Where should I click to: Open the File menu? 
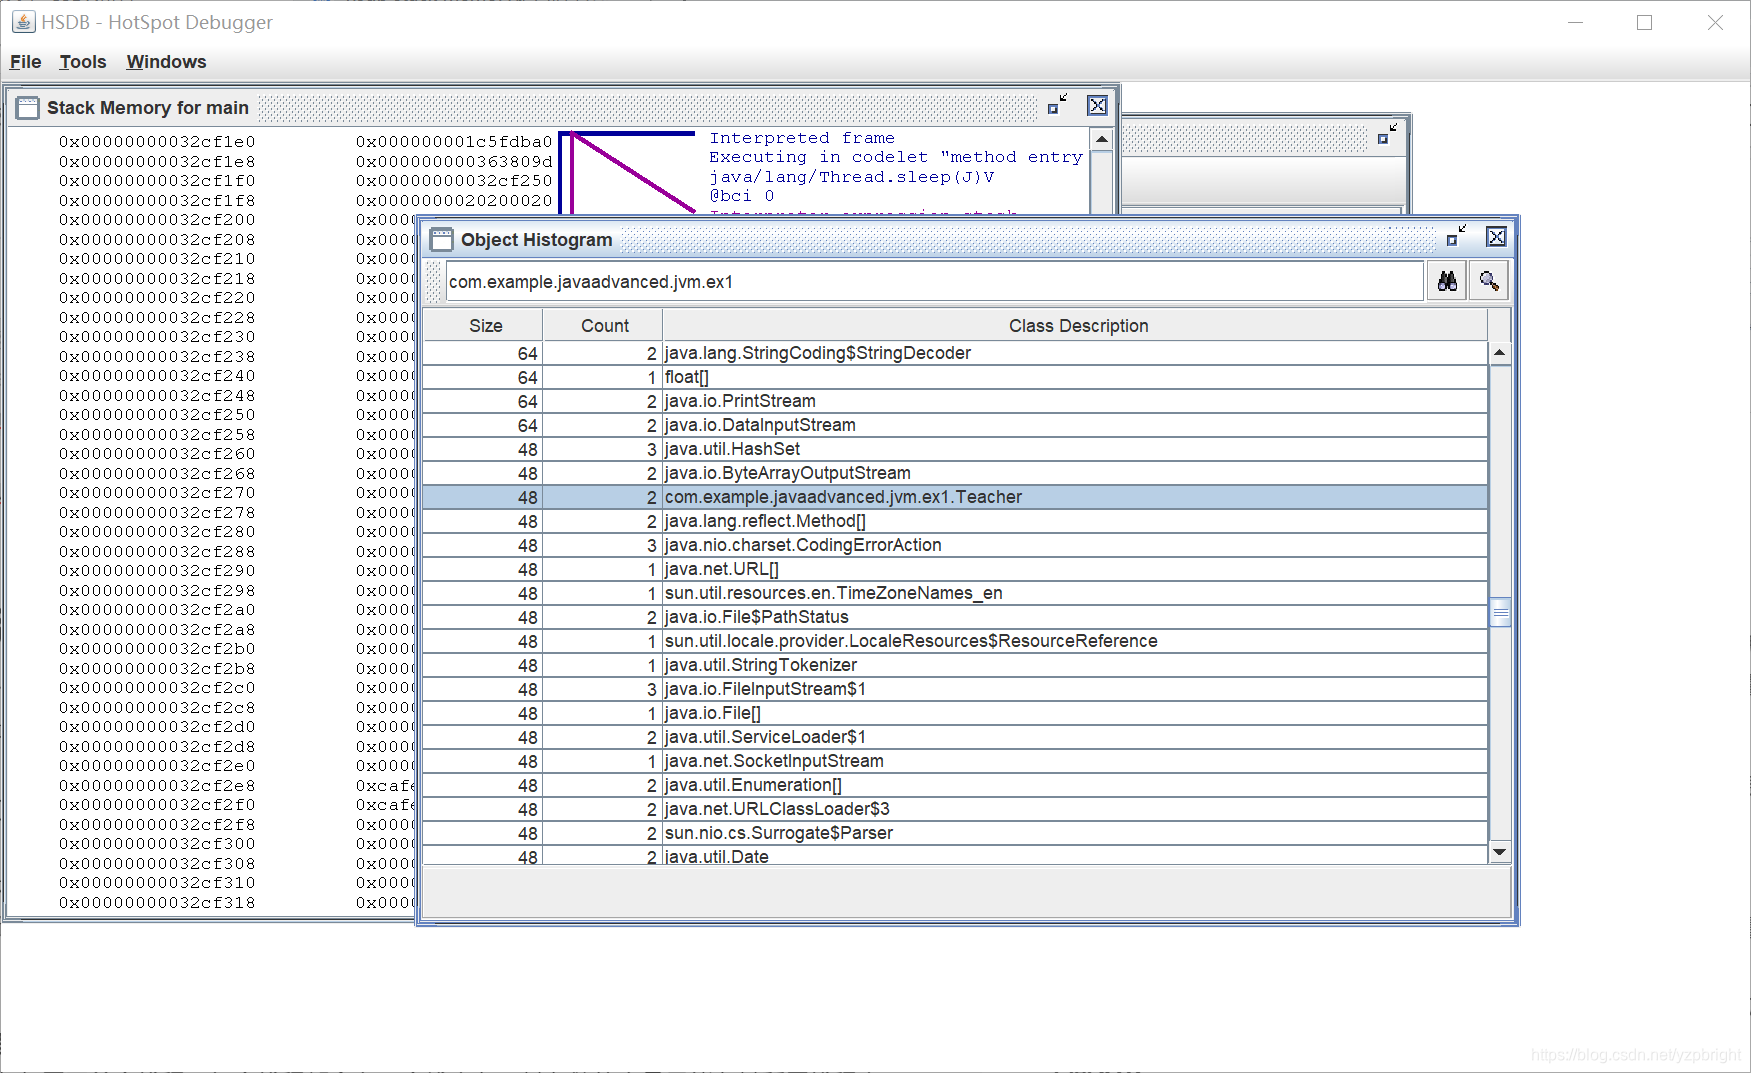(x=25, y=62)
